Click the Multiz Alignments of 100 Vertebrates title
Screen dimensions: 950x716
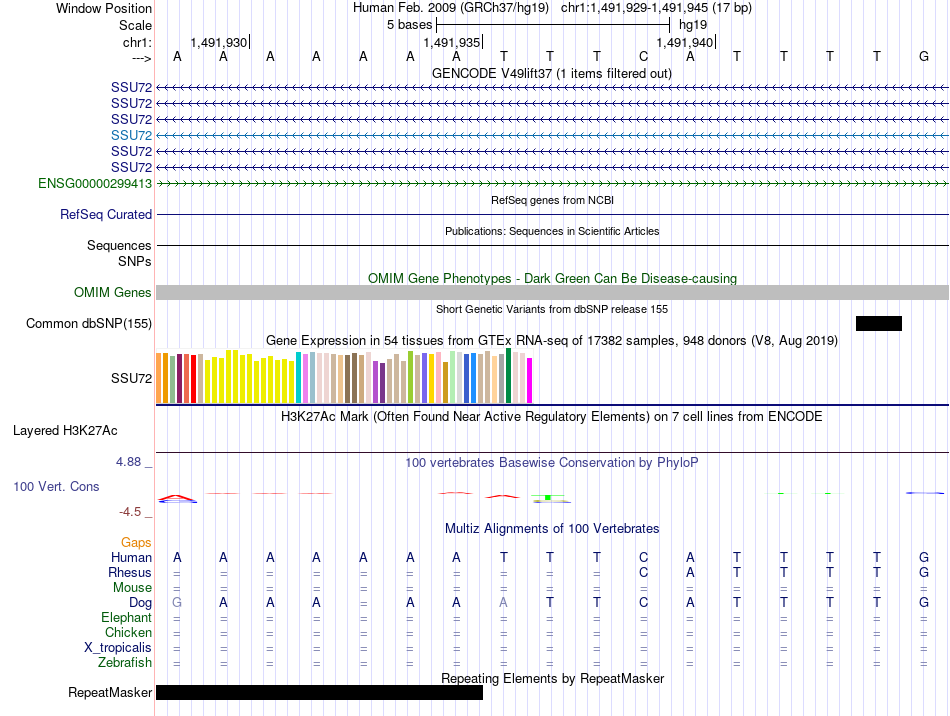551,529
